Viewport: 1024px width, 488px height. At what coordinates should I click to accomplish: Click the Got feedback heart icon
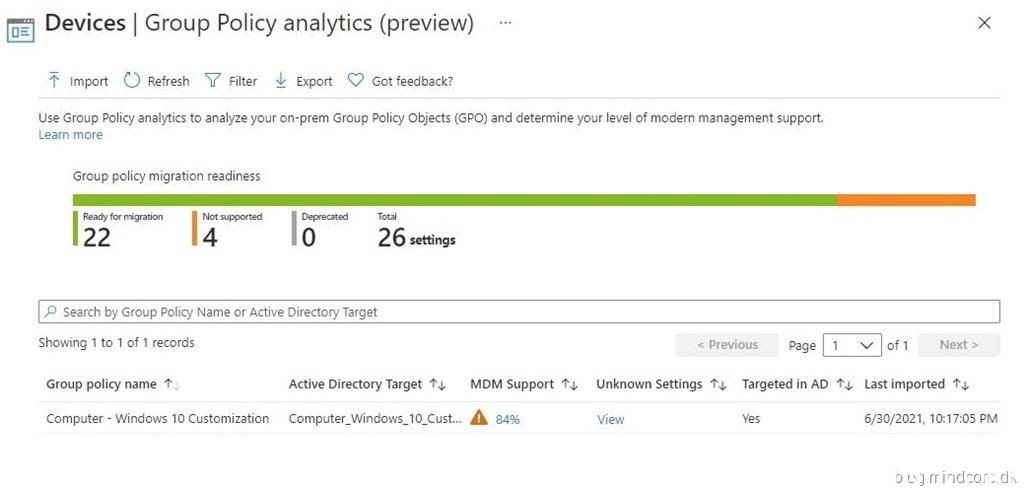pyautogui.click(x=355, y=81)
